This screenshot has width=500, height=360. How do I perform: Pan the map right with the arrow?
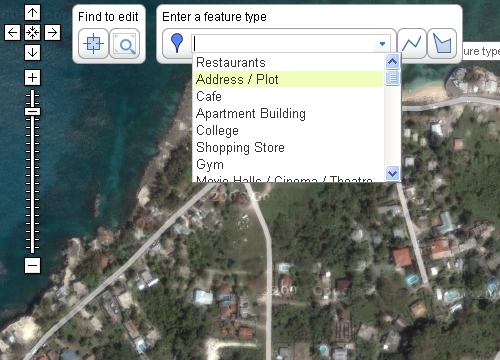coord(52,33)
